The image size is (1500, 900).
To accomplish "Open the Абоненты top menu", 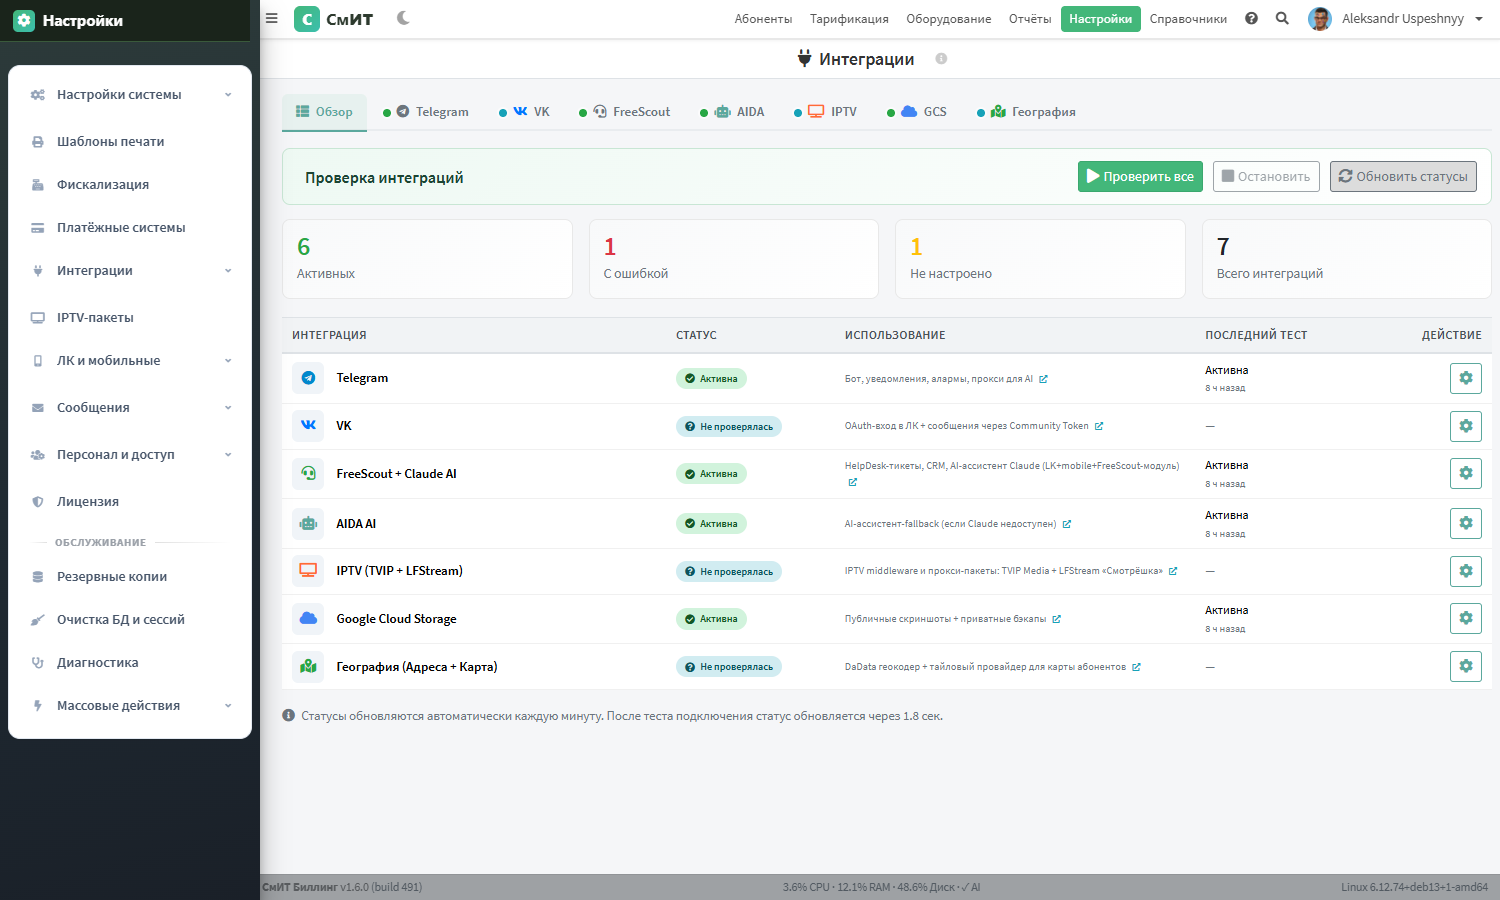I will tap(763, 19).
